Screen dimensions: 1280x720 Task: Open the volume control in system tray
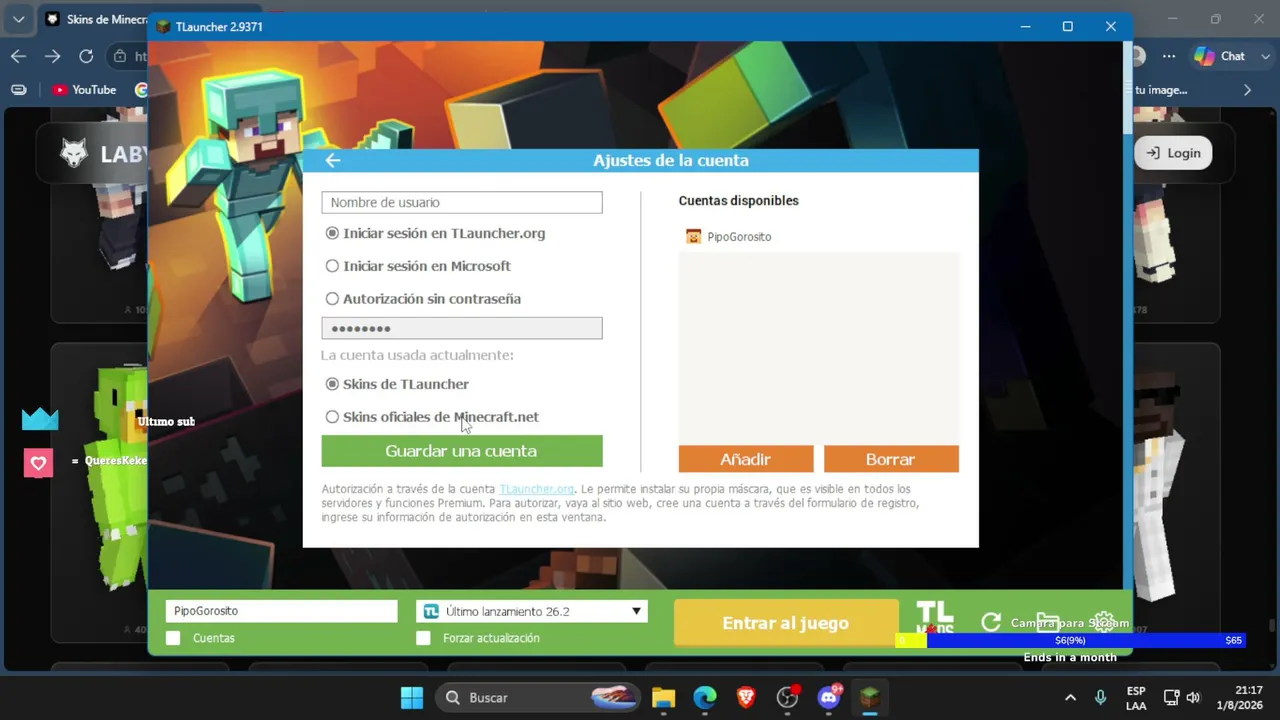1192,697
